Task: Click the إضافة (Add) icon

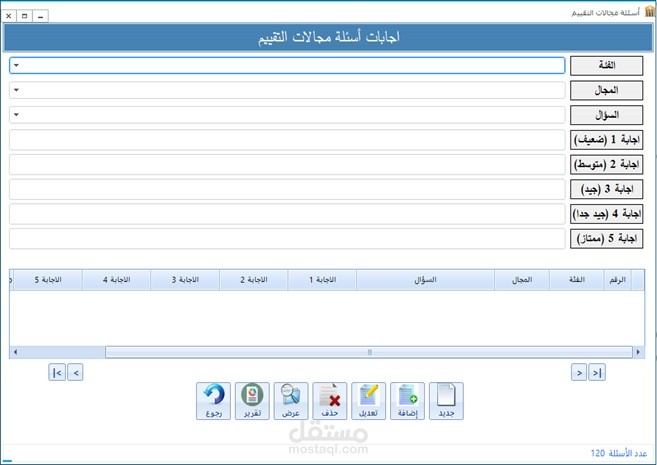Action: click(x=407, y=401)
